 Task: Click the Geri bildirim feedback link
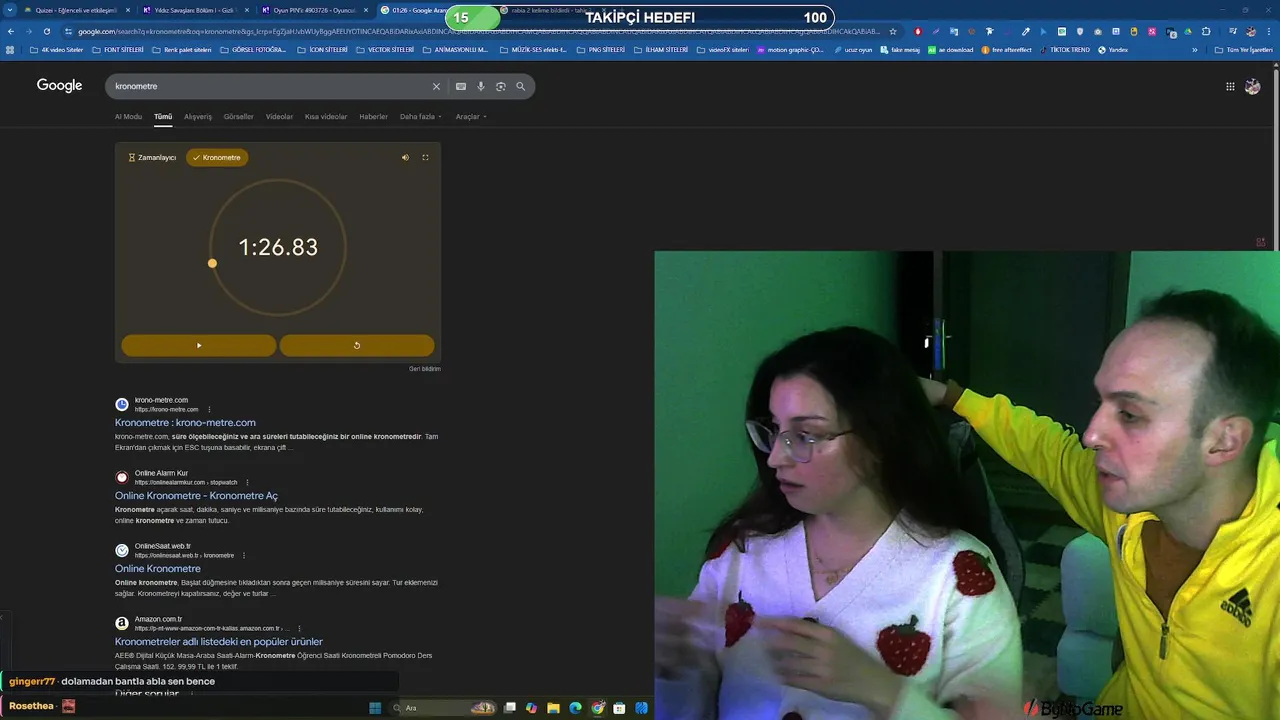click(x=424, y=369)
